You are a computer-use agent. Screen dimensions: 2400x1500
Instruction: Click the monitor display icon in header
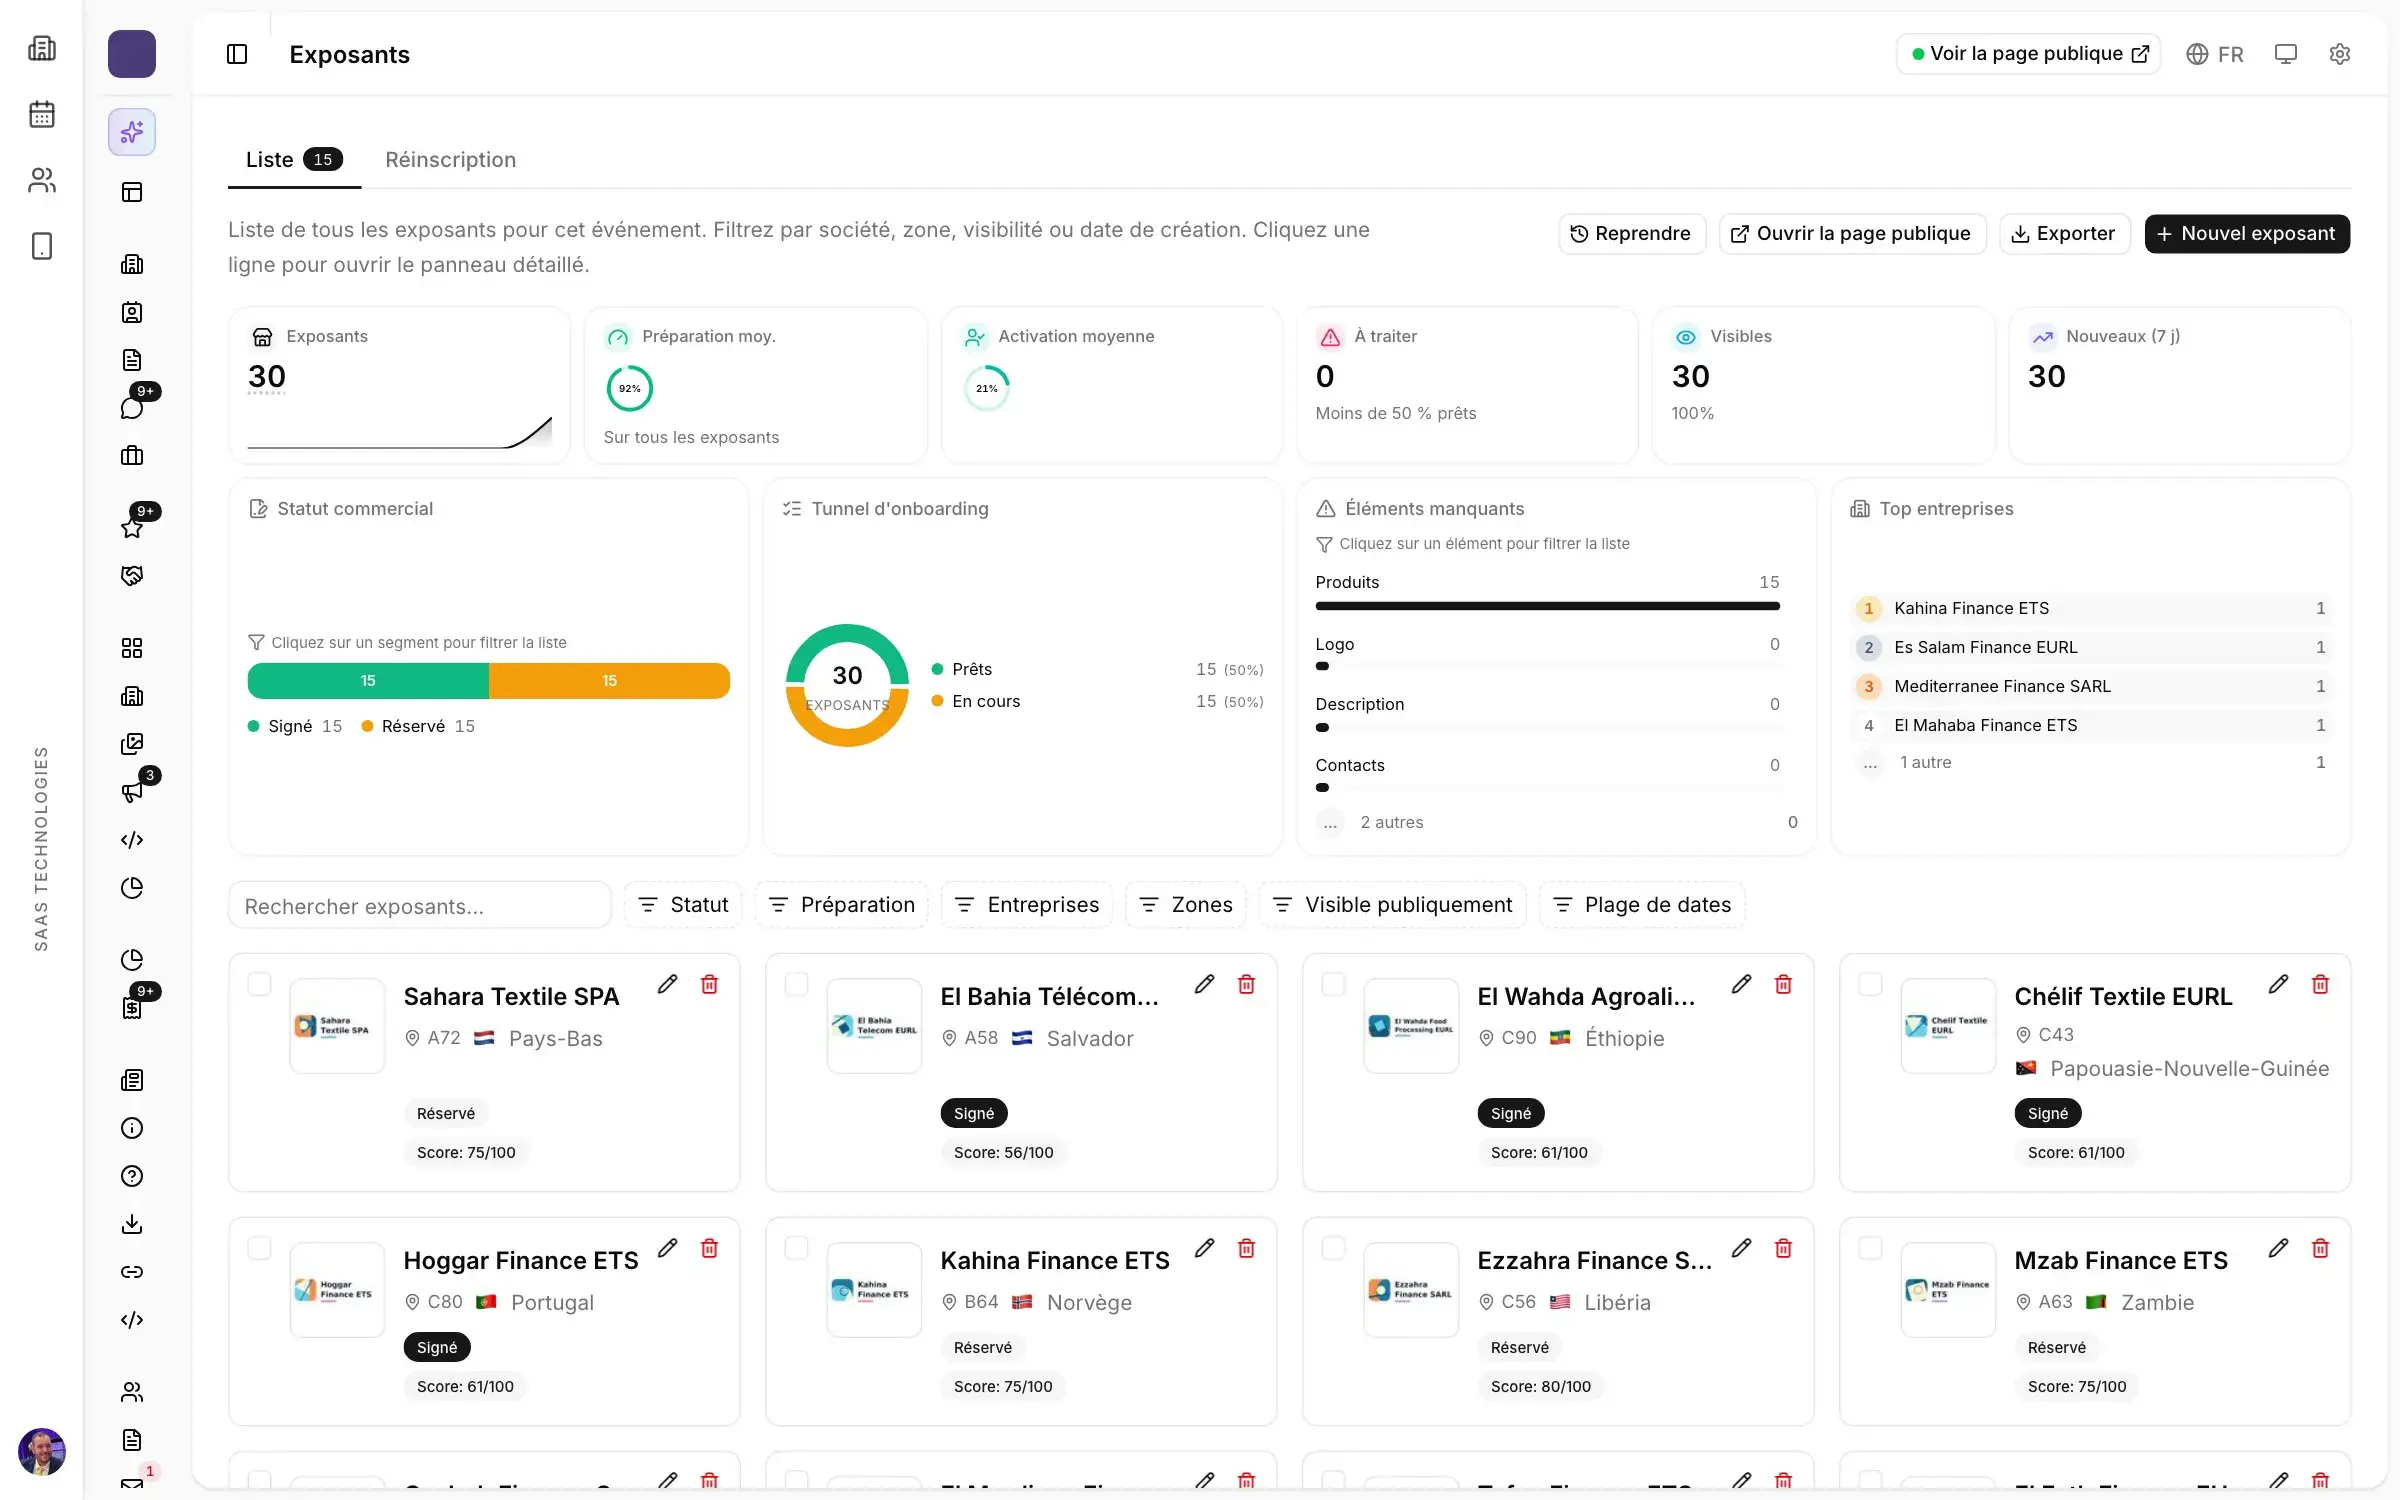(x=2285, y=54)
